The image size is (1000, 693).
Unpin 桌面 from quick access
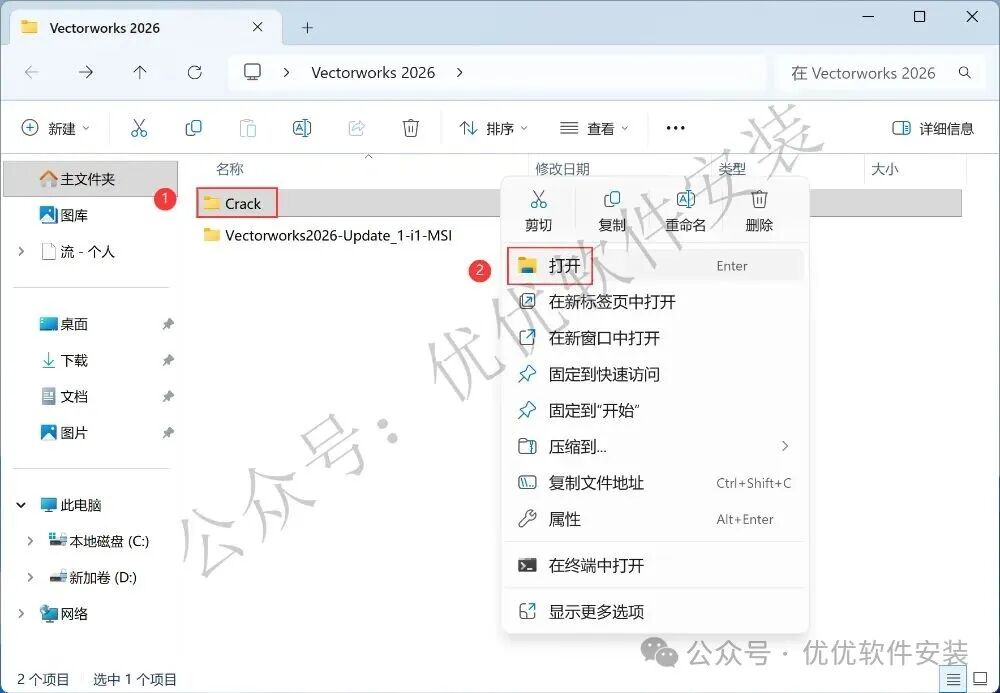[x=168, y=324]
